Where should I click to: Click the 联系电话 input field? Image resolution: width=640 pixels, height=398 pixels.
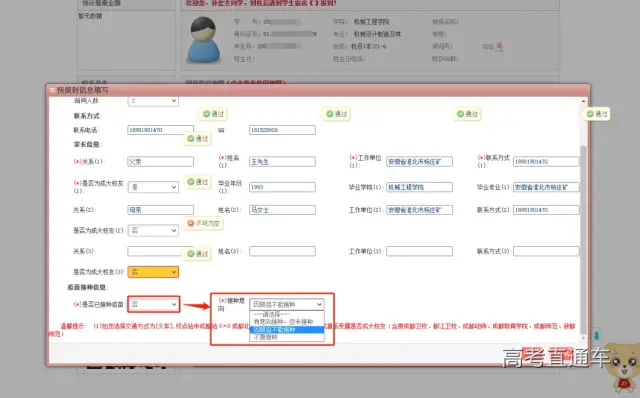point(160,130)
